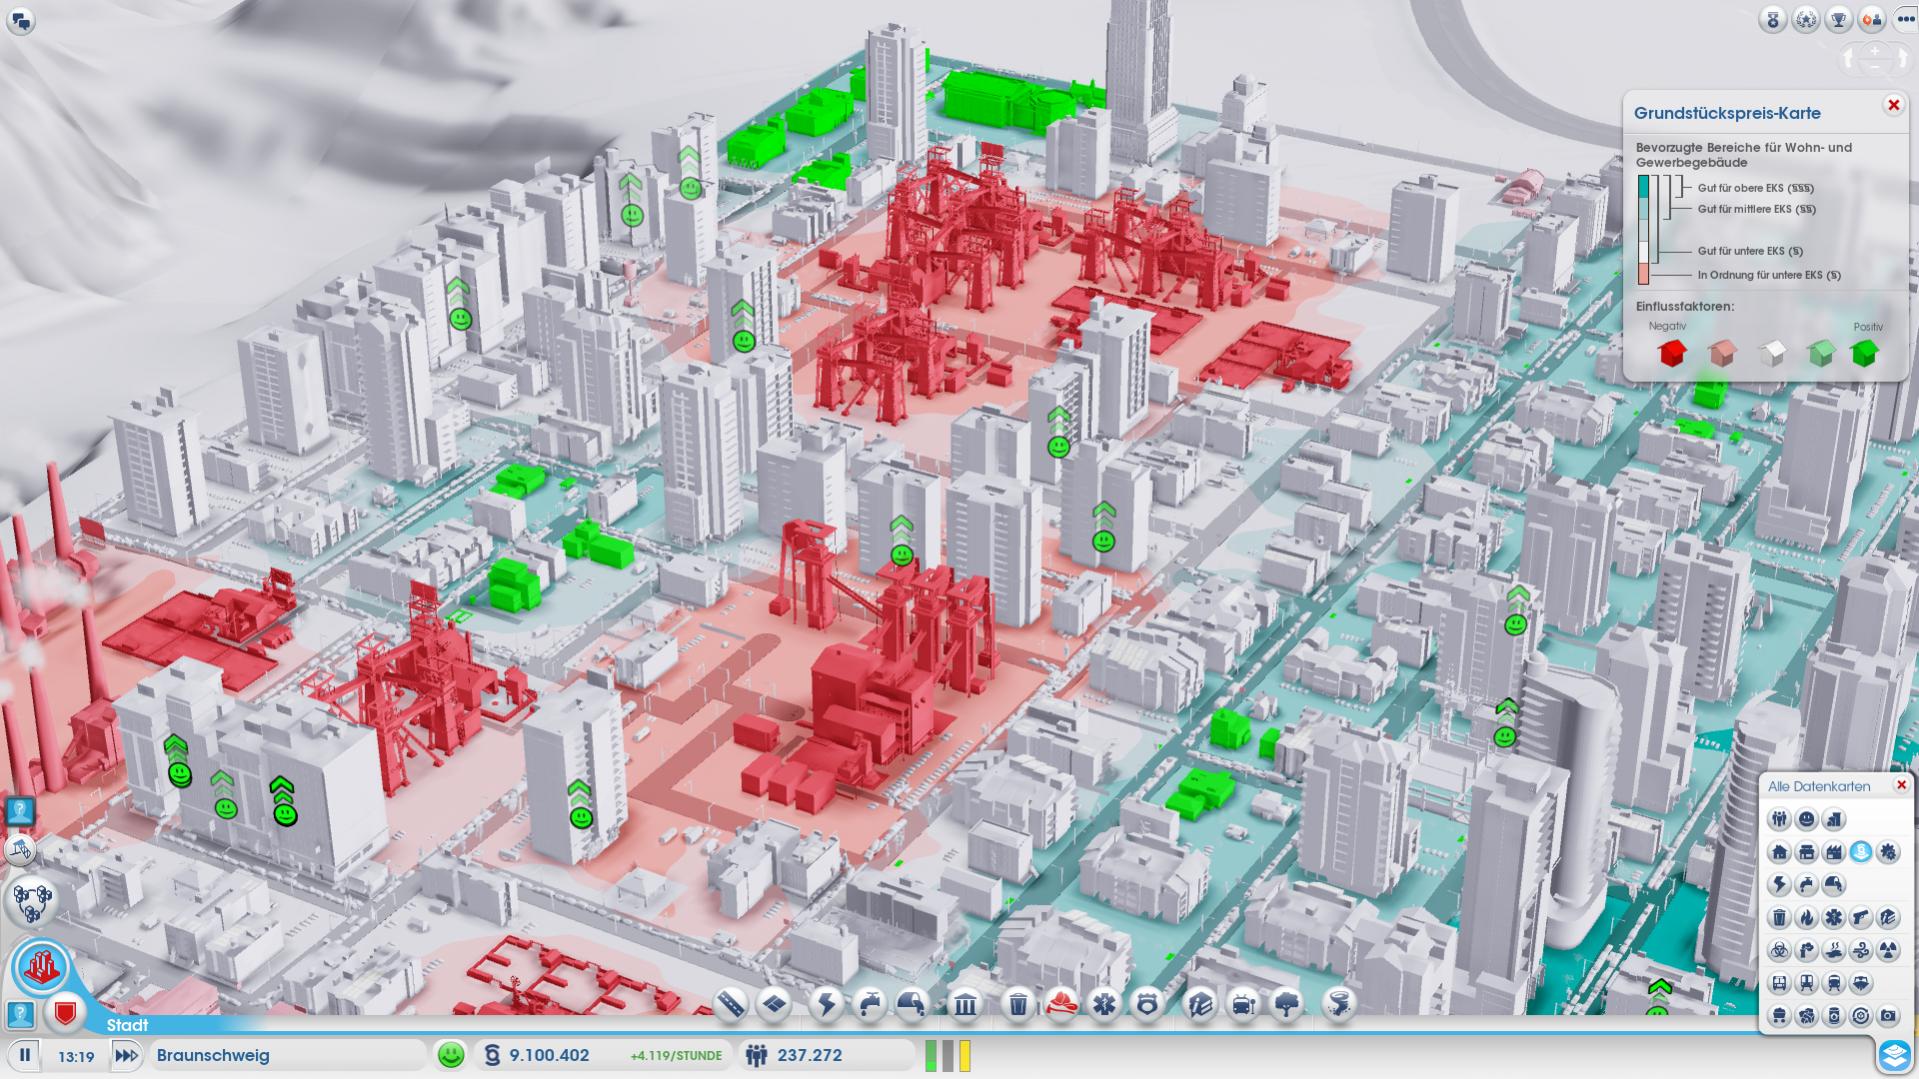Screen dimensions: 1919x1079
Task: Open the Zones build menu
Action: (x=775, y=1003)
